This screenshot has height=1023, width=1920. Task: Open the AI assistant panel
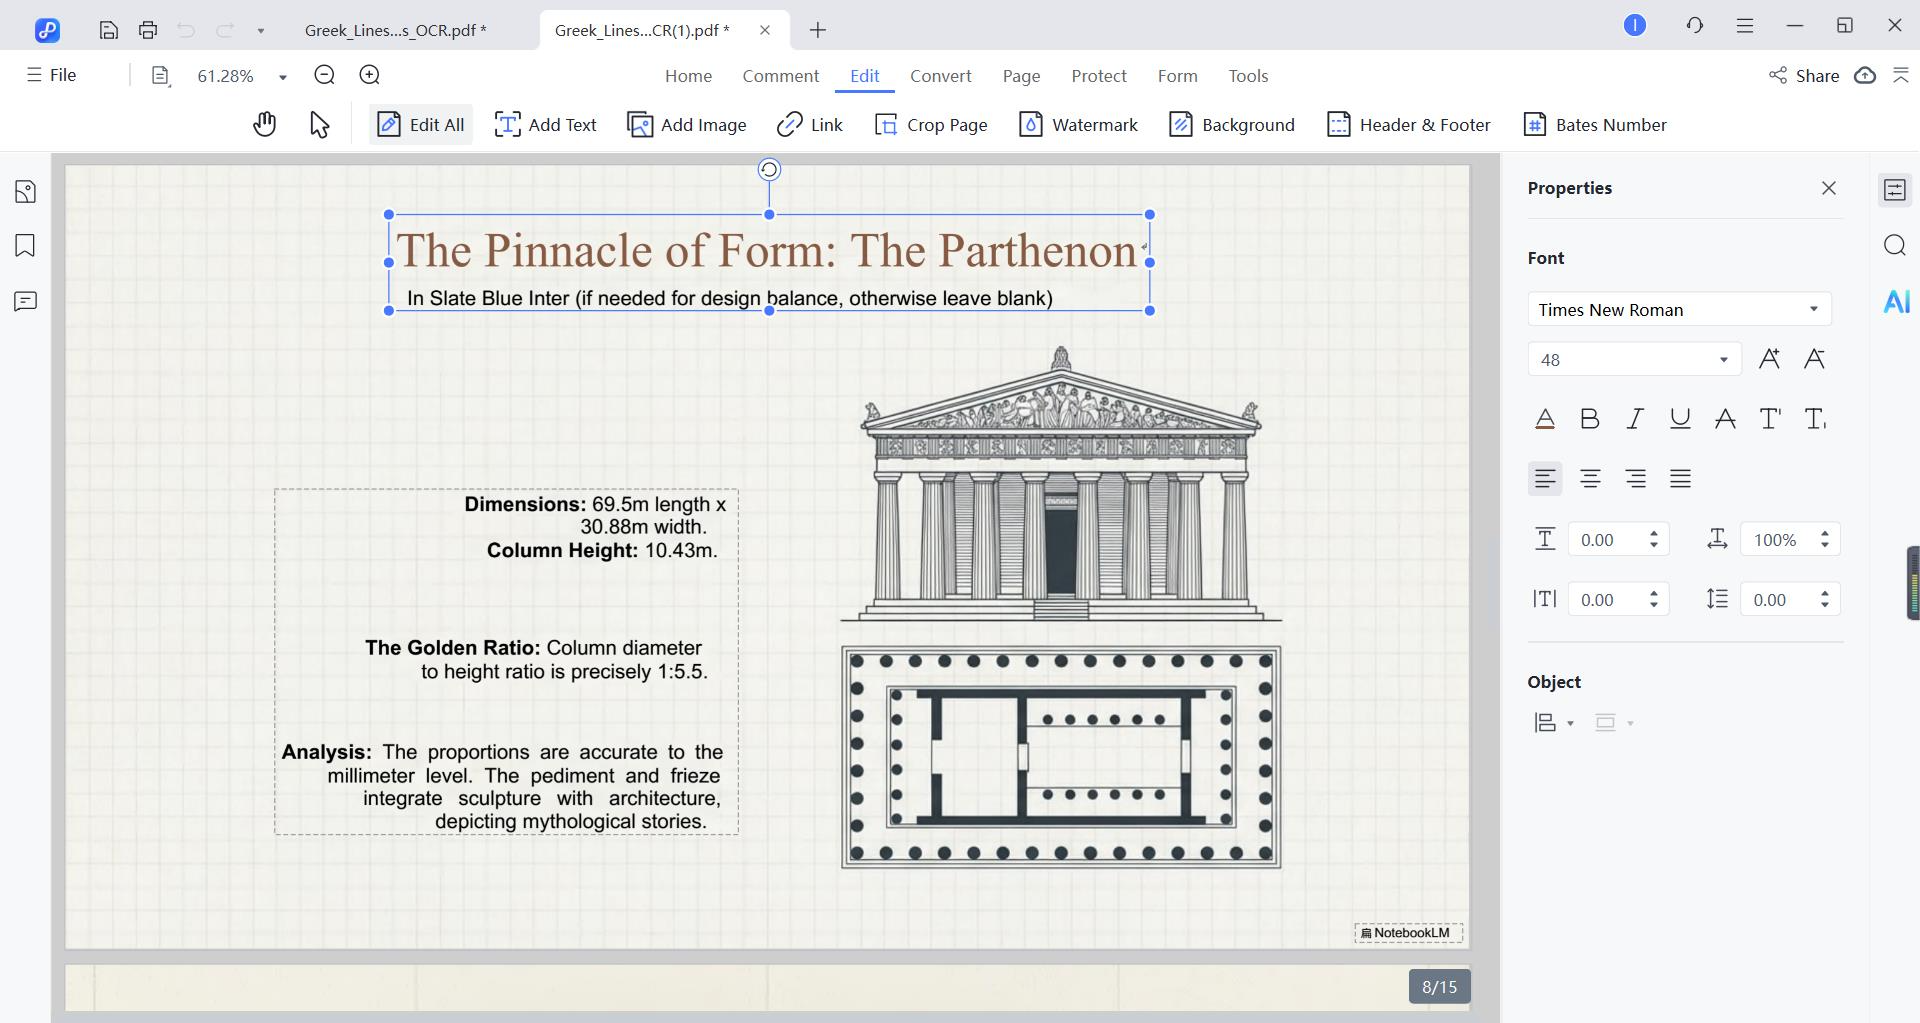coord(1895,301)
